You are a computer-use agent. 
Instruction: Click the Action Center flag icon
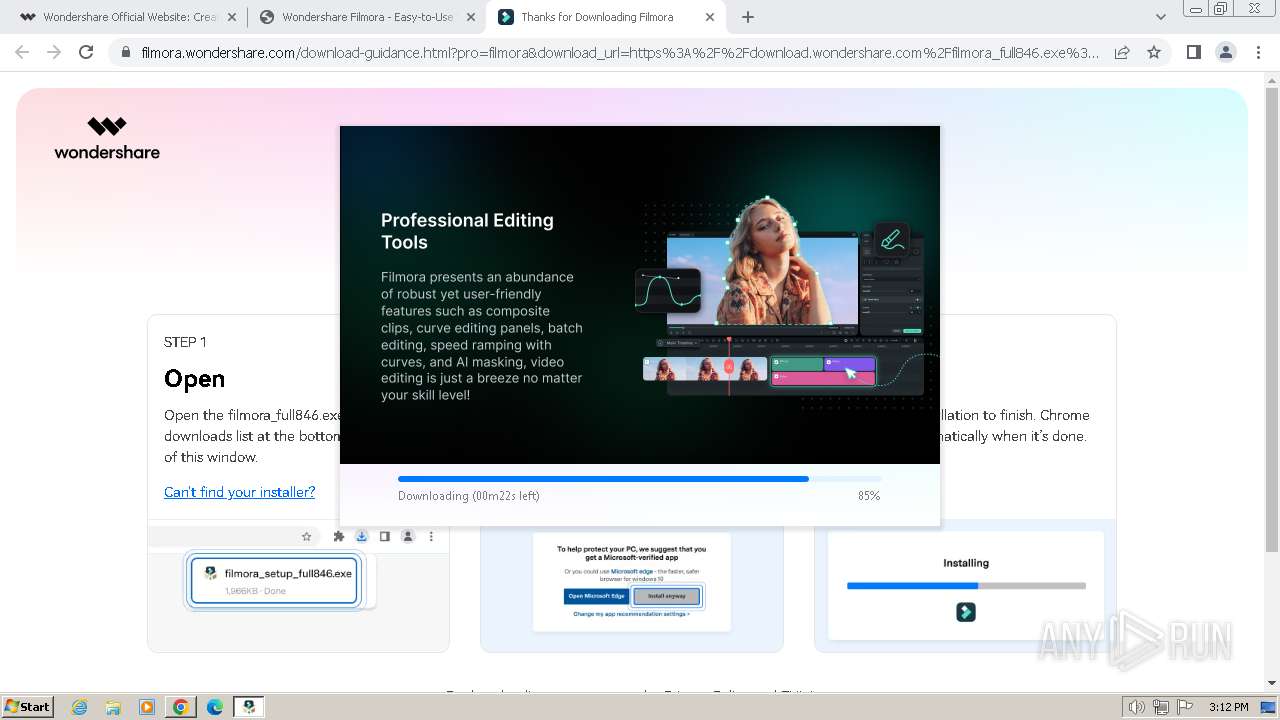tap(1184, 707)
